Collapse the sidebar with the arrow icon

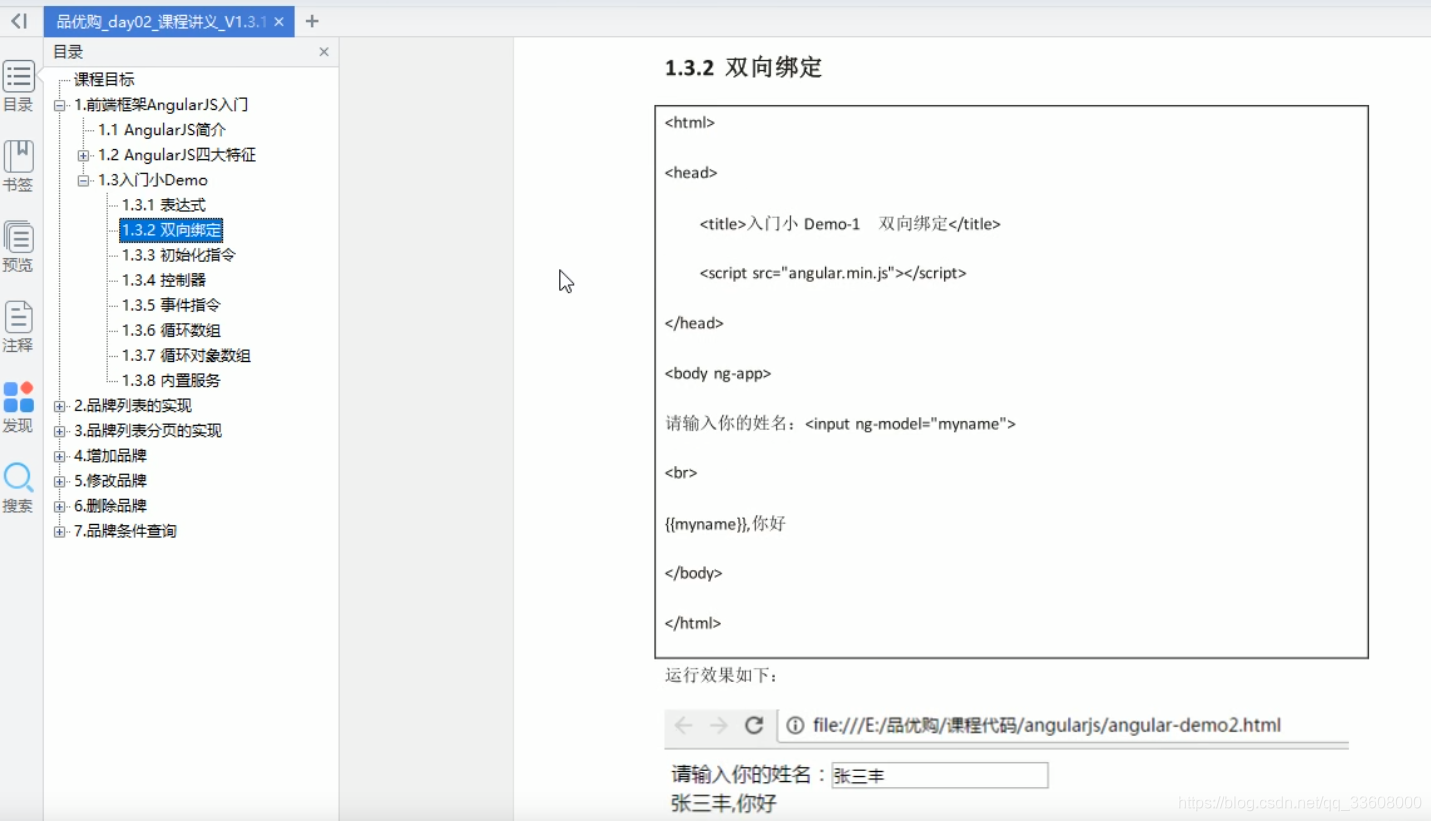click(x=19, y=21)
